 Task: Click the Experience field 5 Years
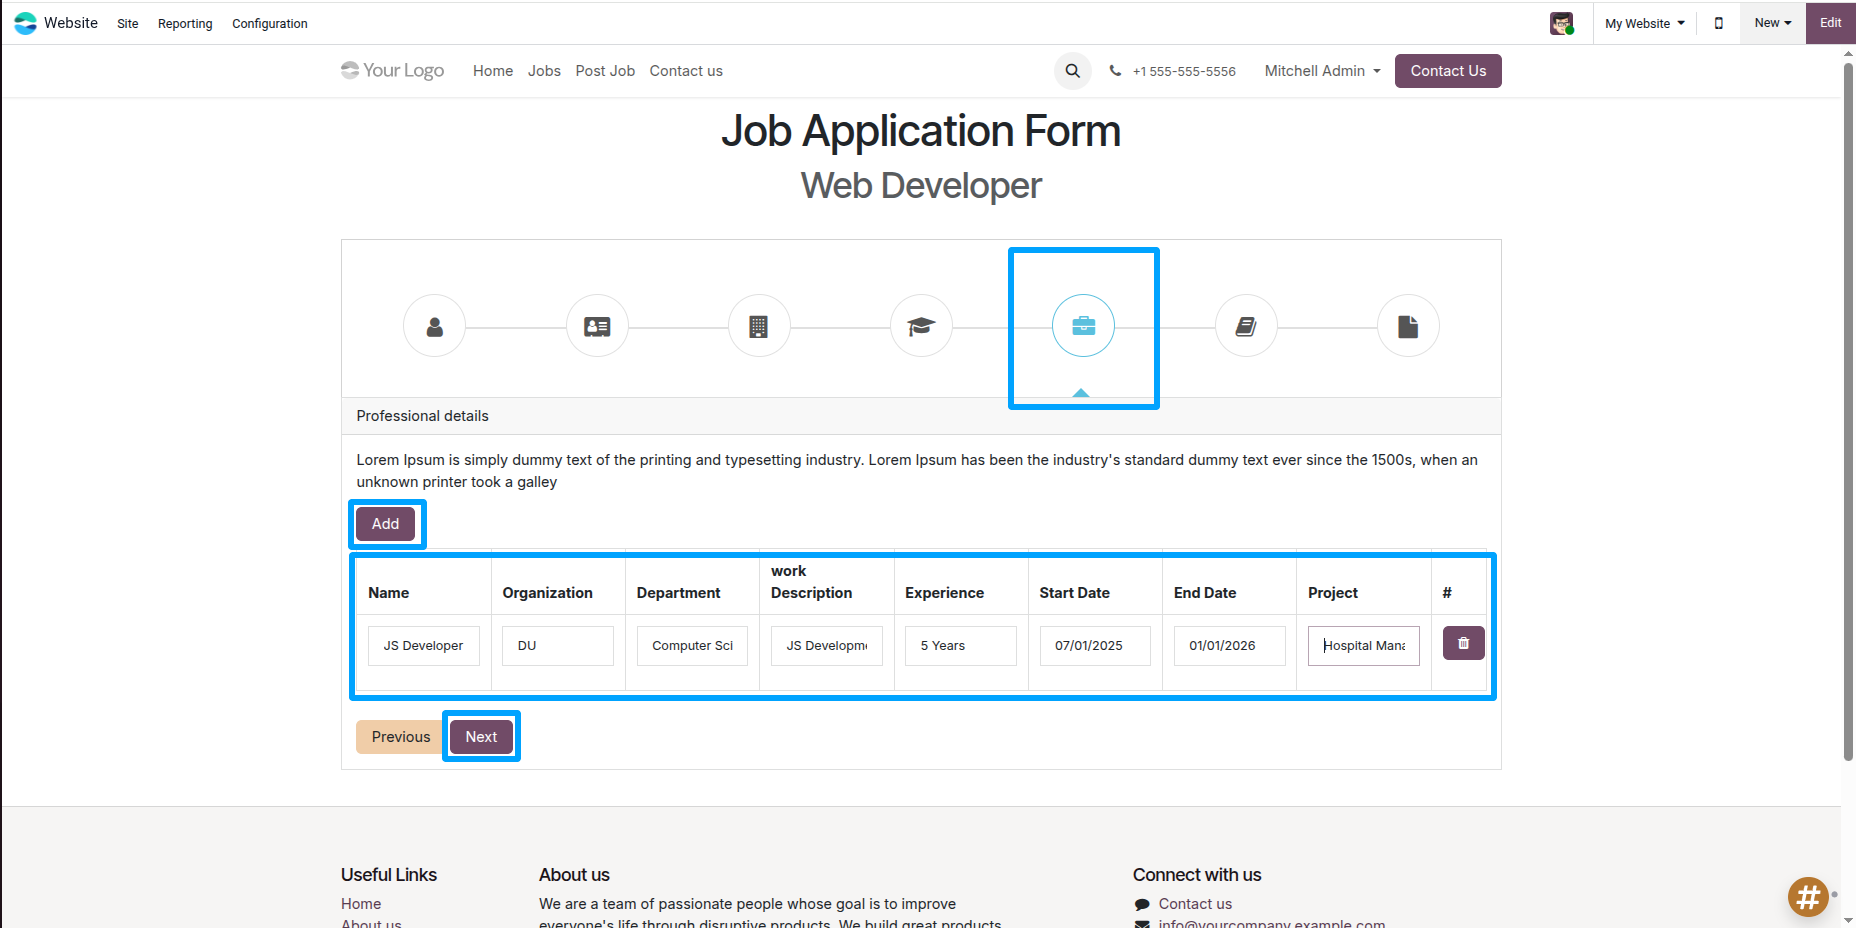click(961, 646)
